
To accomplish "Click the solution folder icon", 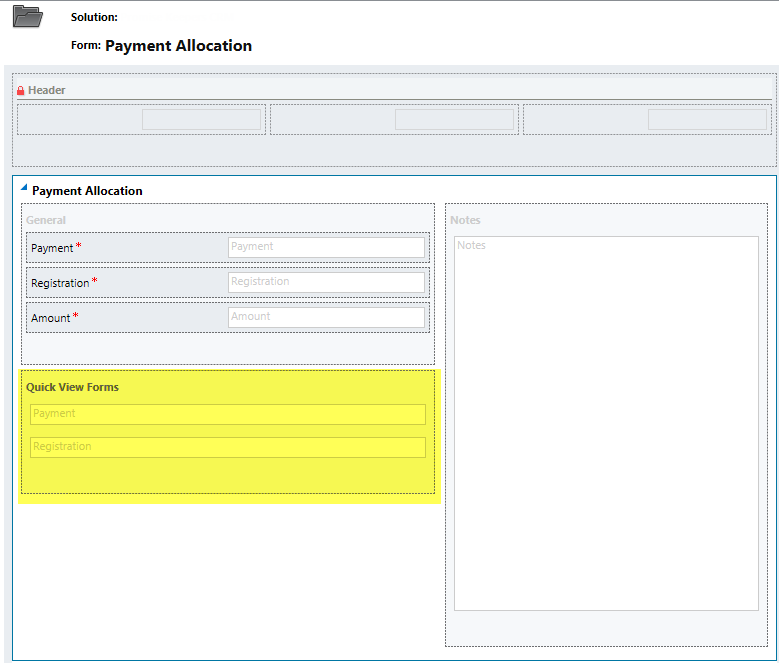I will (x=27, y=16).
